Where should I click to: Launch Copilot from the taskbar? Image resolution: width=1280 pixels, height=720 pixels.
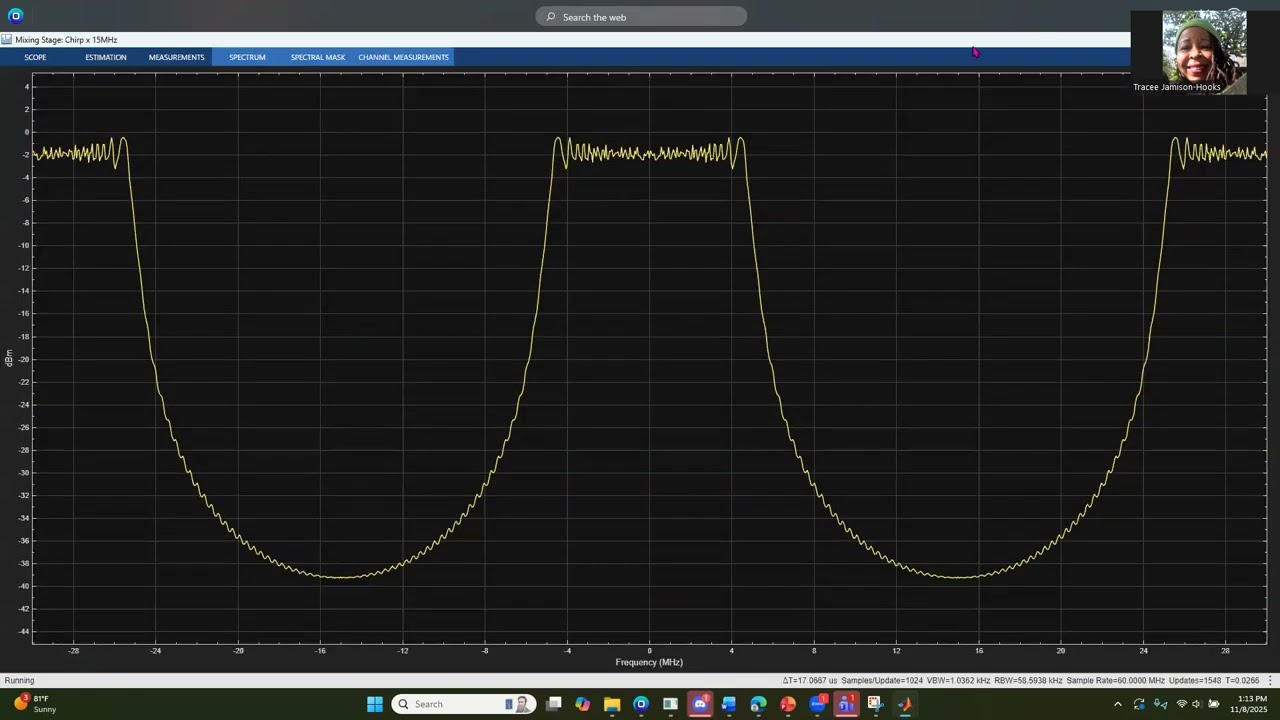click(x=583, y=704)
